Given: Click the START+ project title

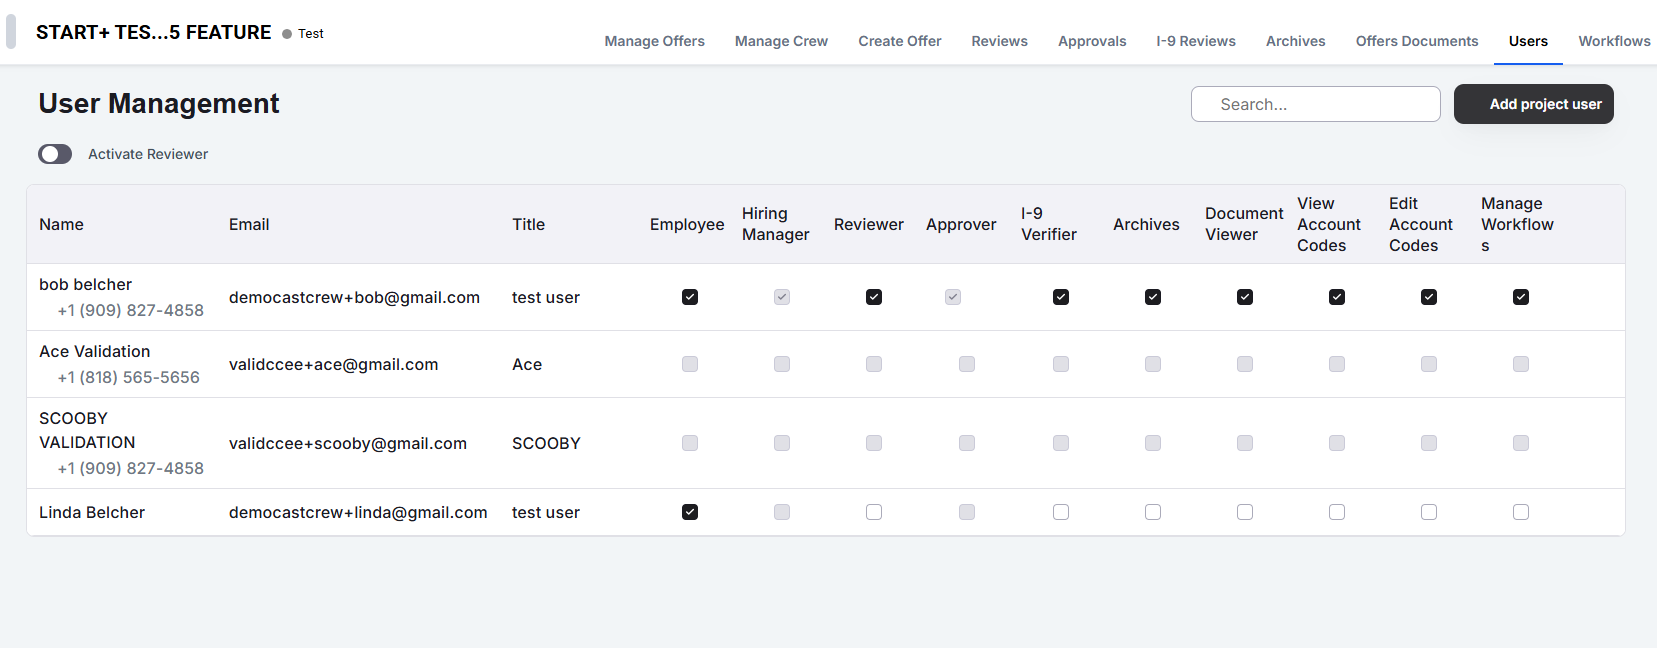Looking at the screenshot, I should tap(153, 32).
